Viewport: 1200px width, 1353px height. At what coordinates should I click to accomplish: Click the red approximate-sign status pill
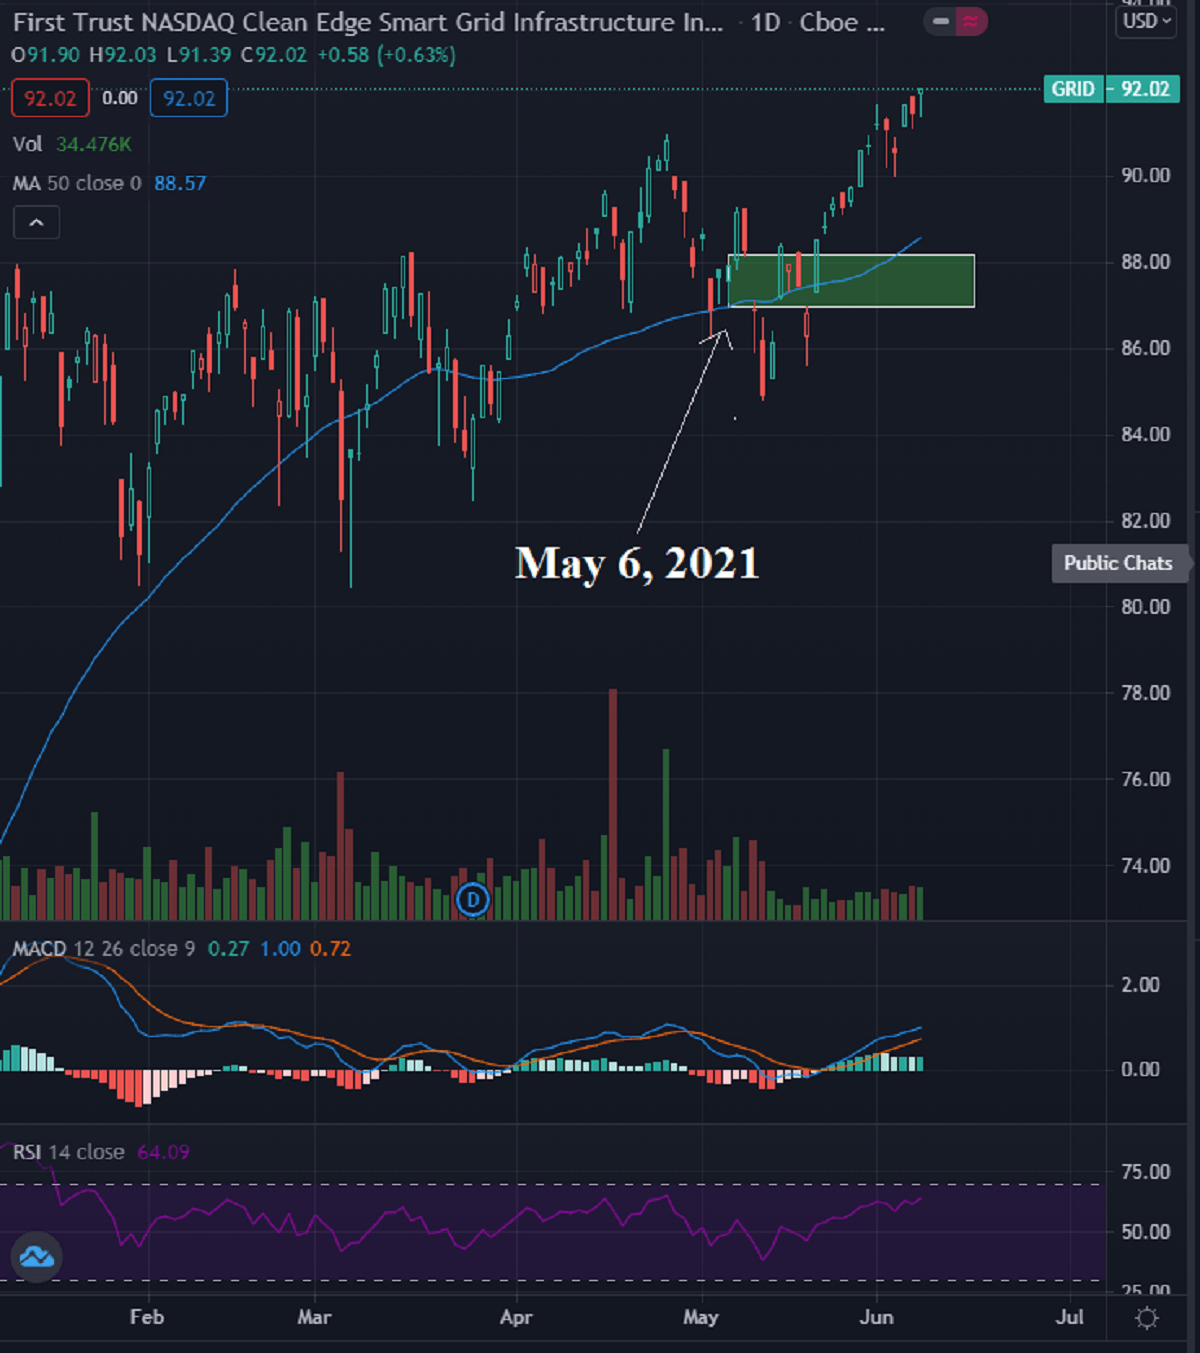click(971, 21)
